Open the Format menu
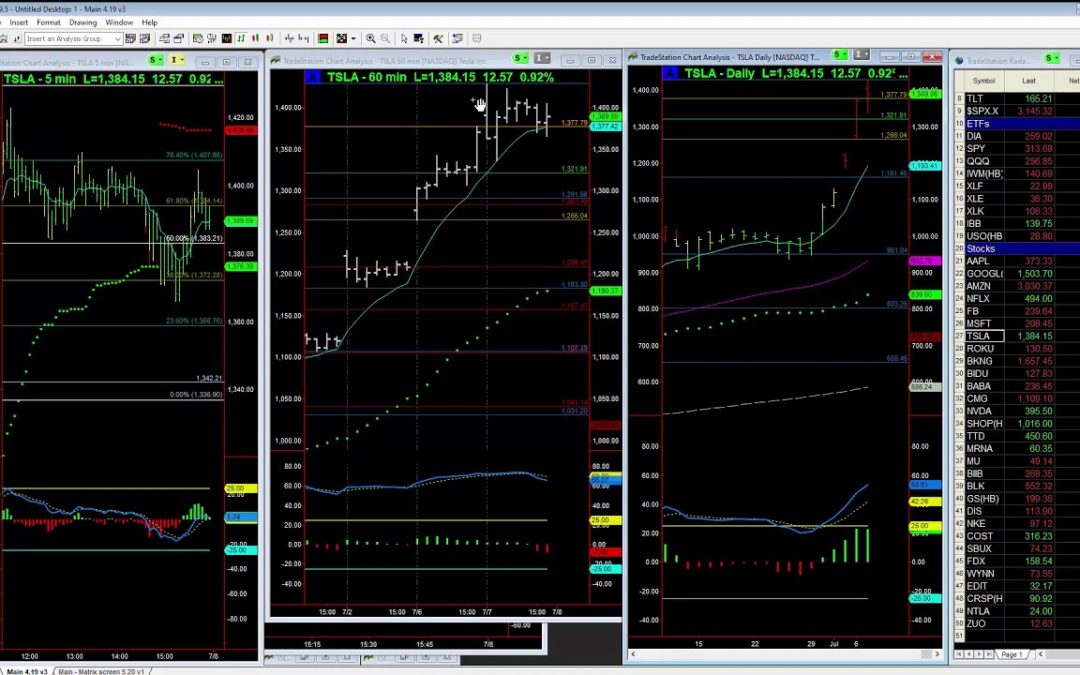Viewport: 1080px width, 675px height. 48,23
